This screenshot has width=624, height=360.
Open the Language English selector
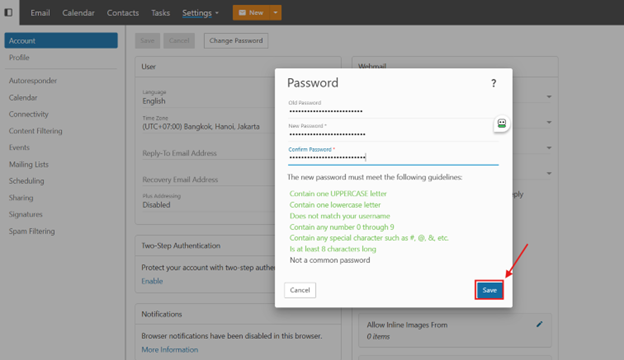pyautogui.click(x=209, y=97)
